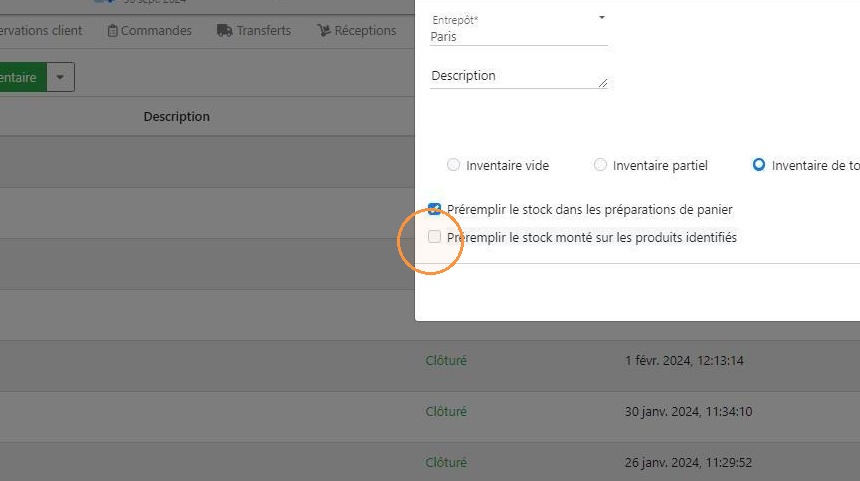
Task: Click the Réceptions tab icon
Action: (324, 30)
